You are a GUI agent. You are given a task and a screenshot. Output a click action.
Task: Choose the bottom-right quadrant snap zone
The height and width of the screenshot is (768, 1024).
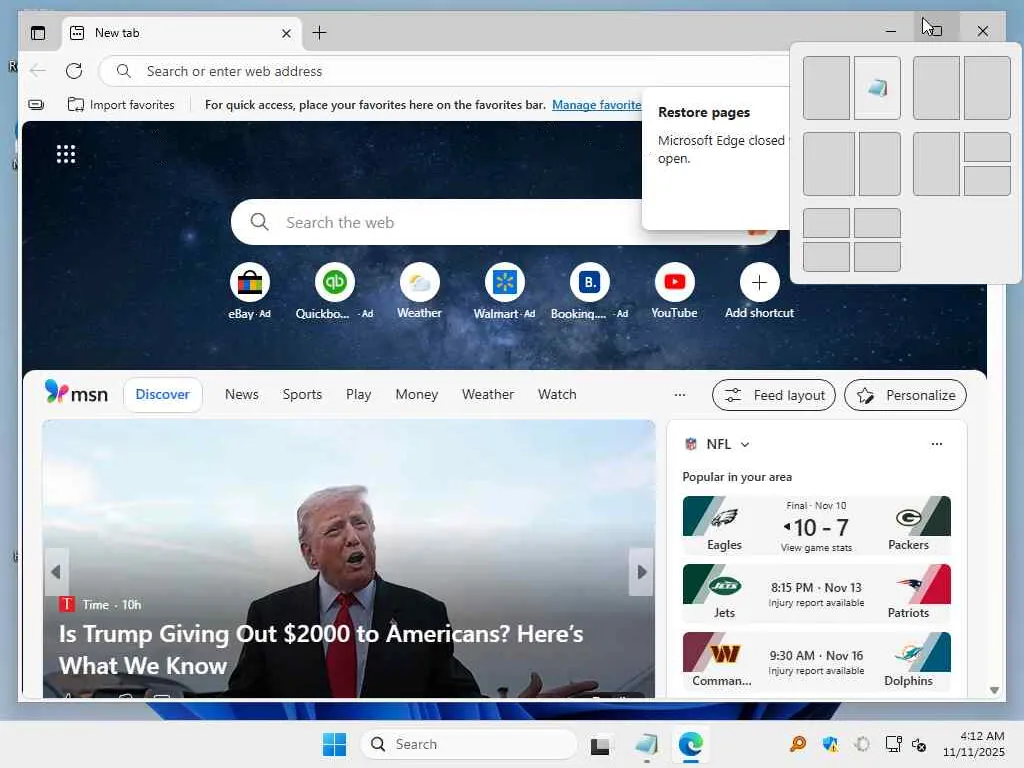(x=877, y=257)
